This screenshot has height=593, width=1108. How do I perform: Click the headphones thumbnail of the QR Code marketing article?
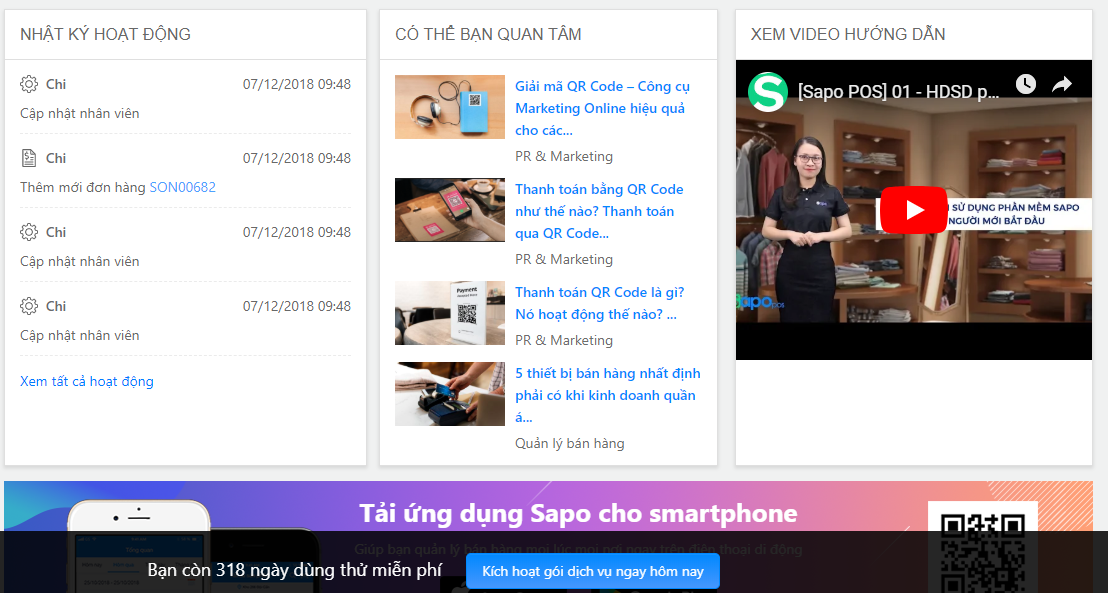tap(450, 107)
